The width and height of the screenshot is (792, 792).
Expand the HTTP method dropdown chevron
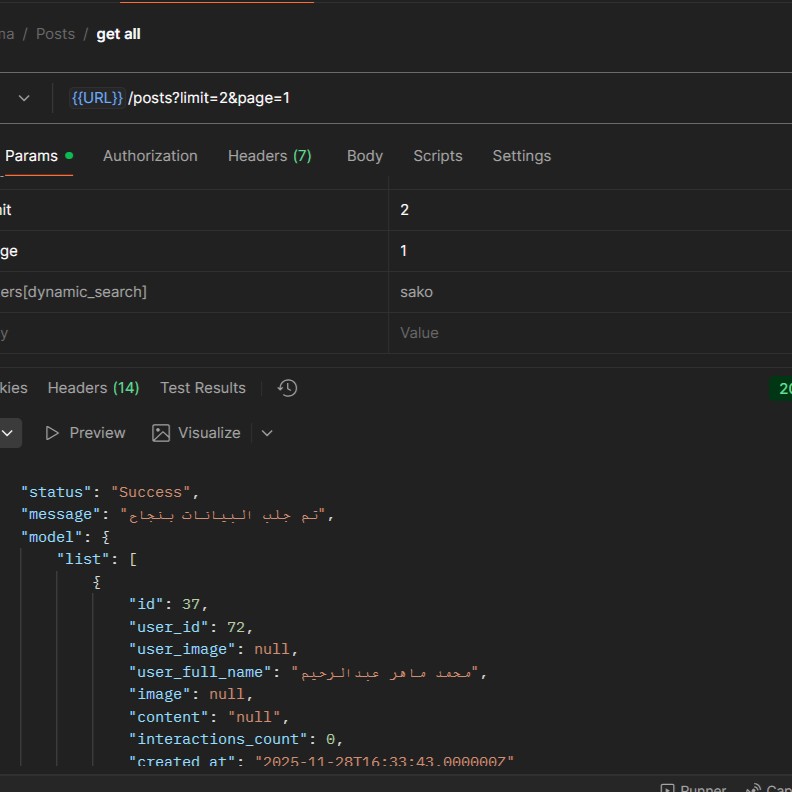point(23,98)
